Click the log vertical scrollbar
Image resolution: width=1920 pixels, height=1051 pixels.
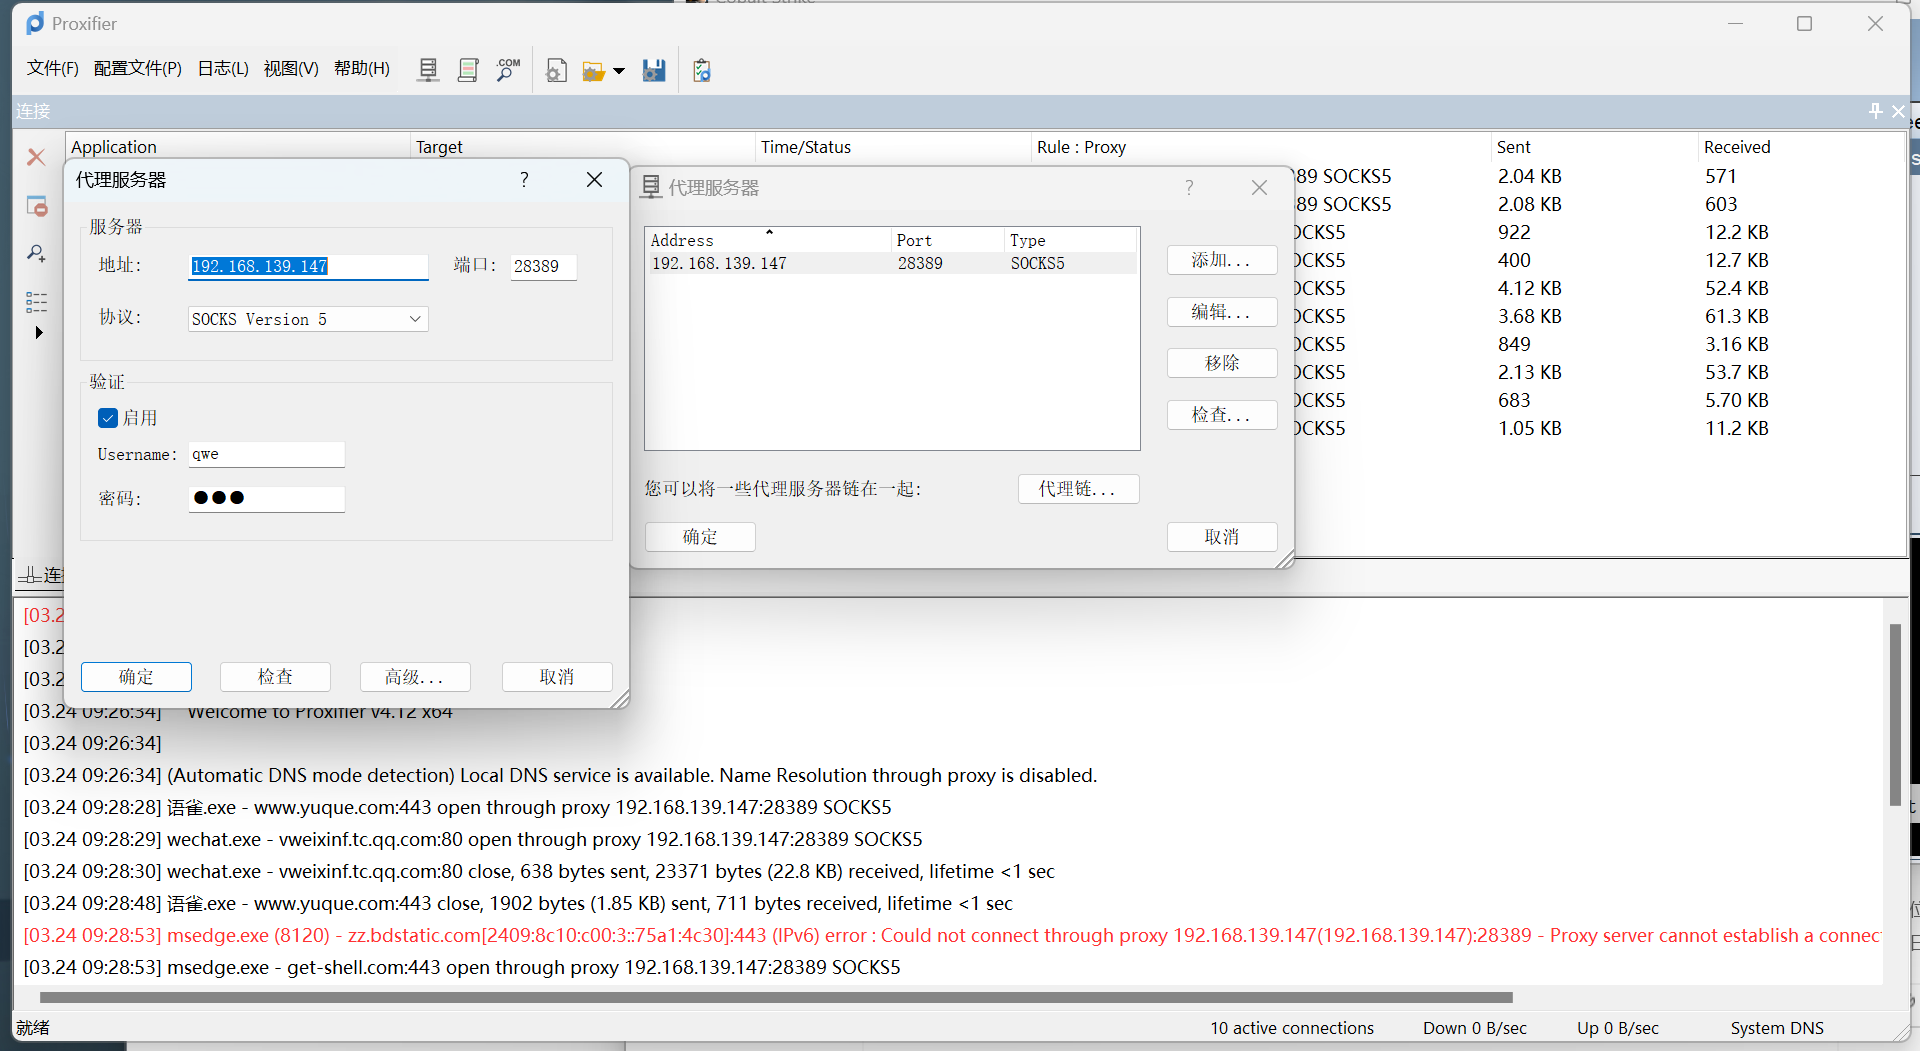pos(1895,715)
